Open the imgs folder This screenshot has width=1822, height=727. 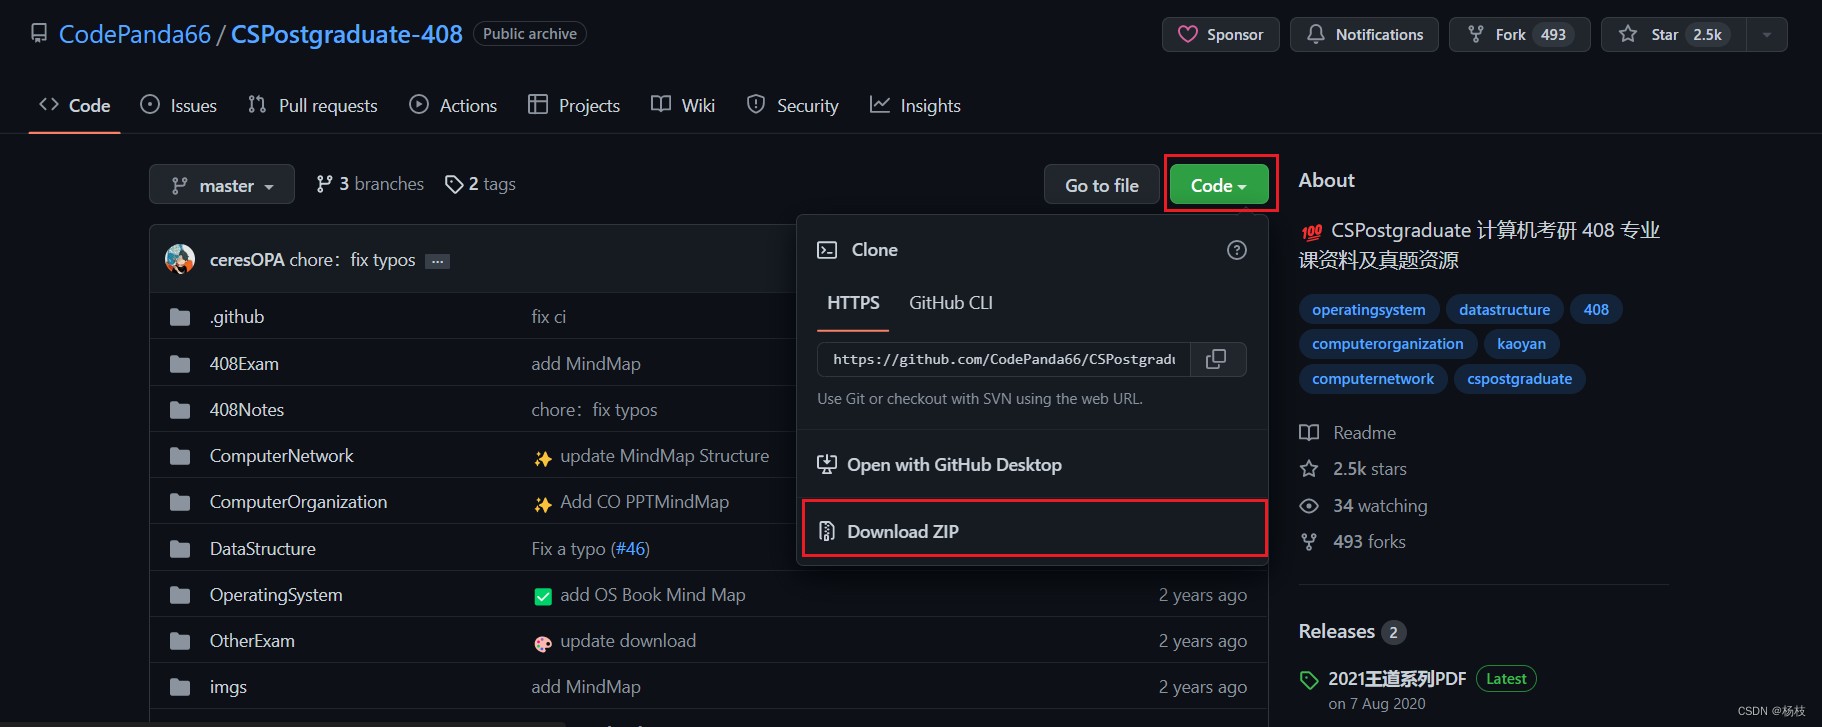[228, 687]
